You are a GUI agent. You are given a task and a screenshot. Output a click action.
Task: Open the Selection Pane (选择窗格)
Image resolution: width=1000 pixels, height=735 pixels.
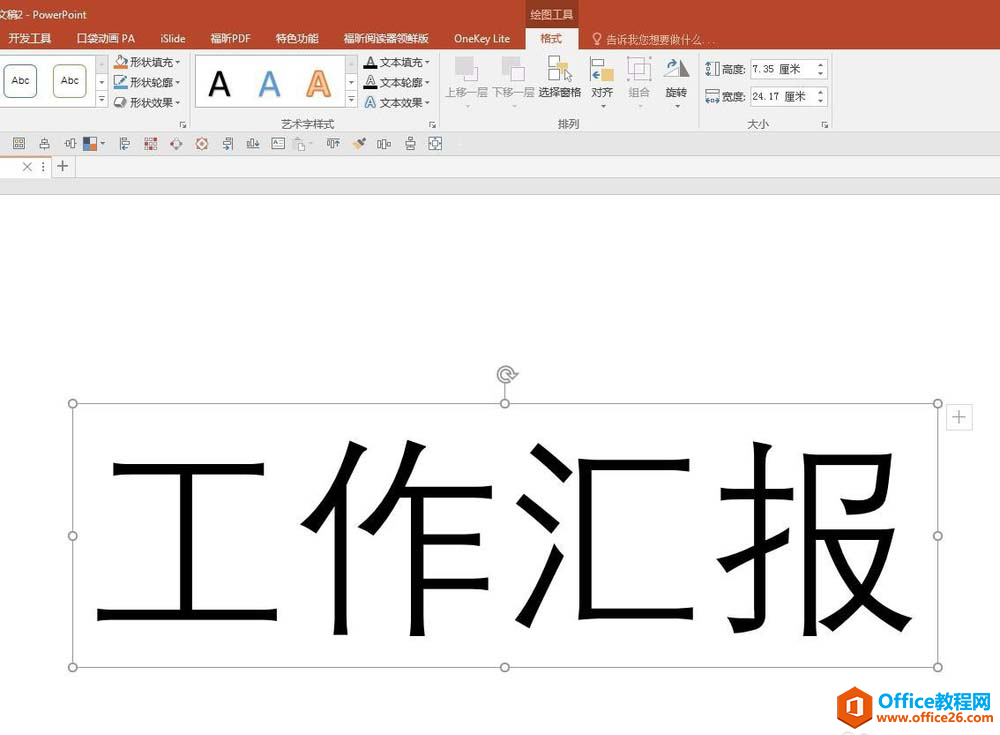click(x=559, y=78)
